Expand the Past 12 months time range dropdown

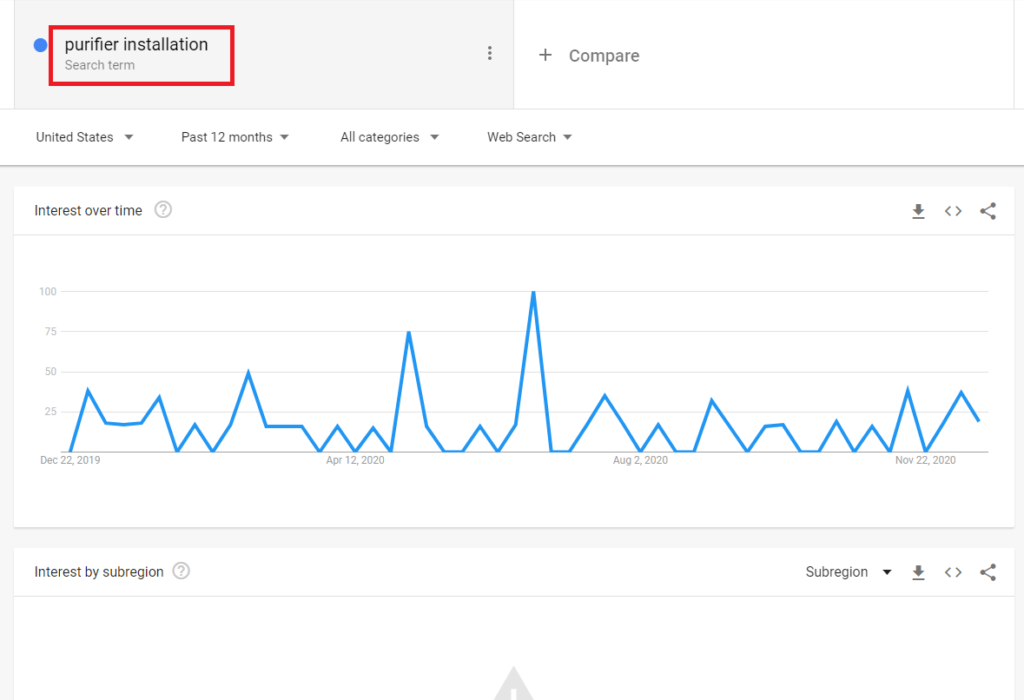point(235,137)
